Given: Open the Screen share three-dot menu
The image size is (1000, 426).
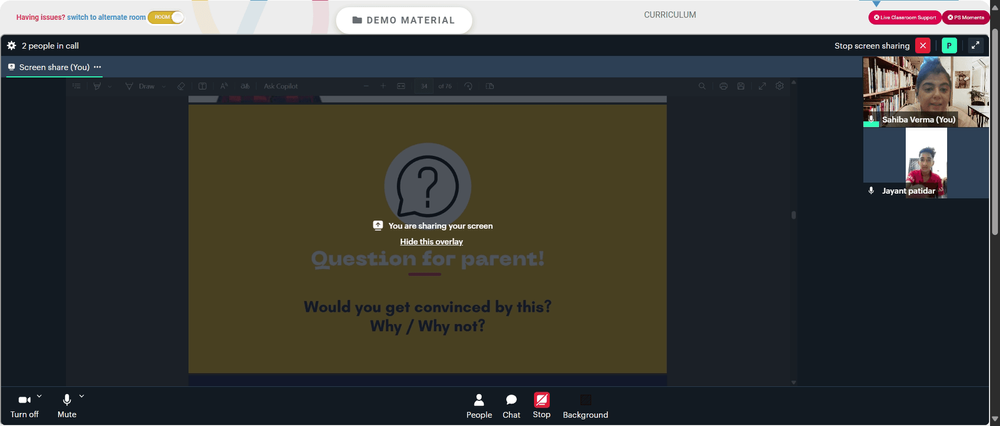Looking at the screenshot, I should tap(97, 67).
